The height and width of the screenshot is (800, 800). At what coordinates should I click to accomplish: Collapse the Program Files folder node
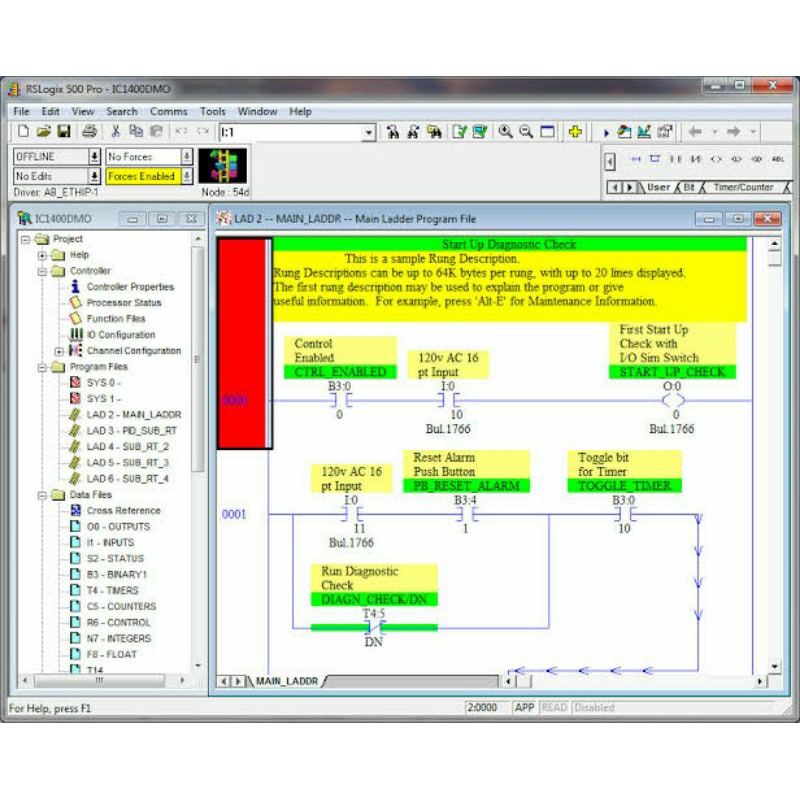42,367
